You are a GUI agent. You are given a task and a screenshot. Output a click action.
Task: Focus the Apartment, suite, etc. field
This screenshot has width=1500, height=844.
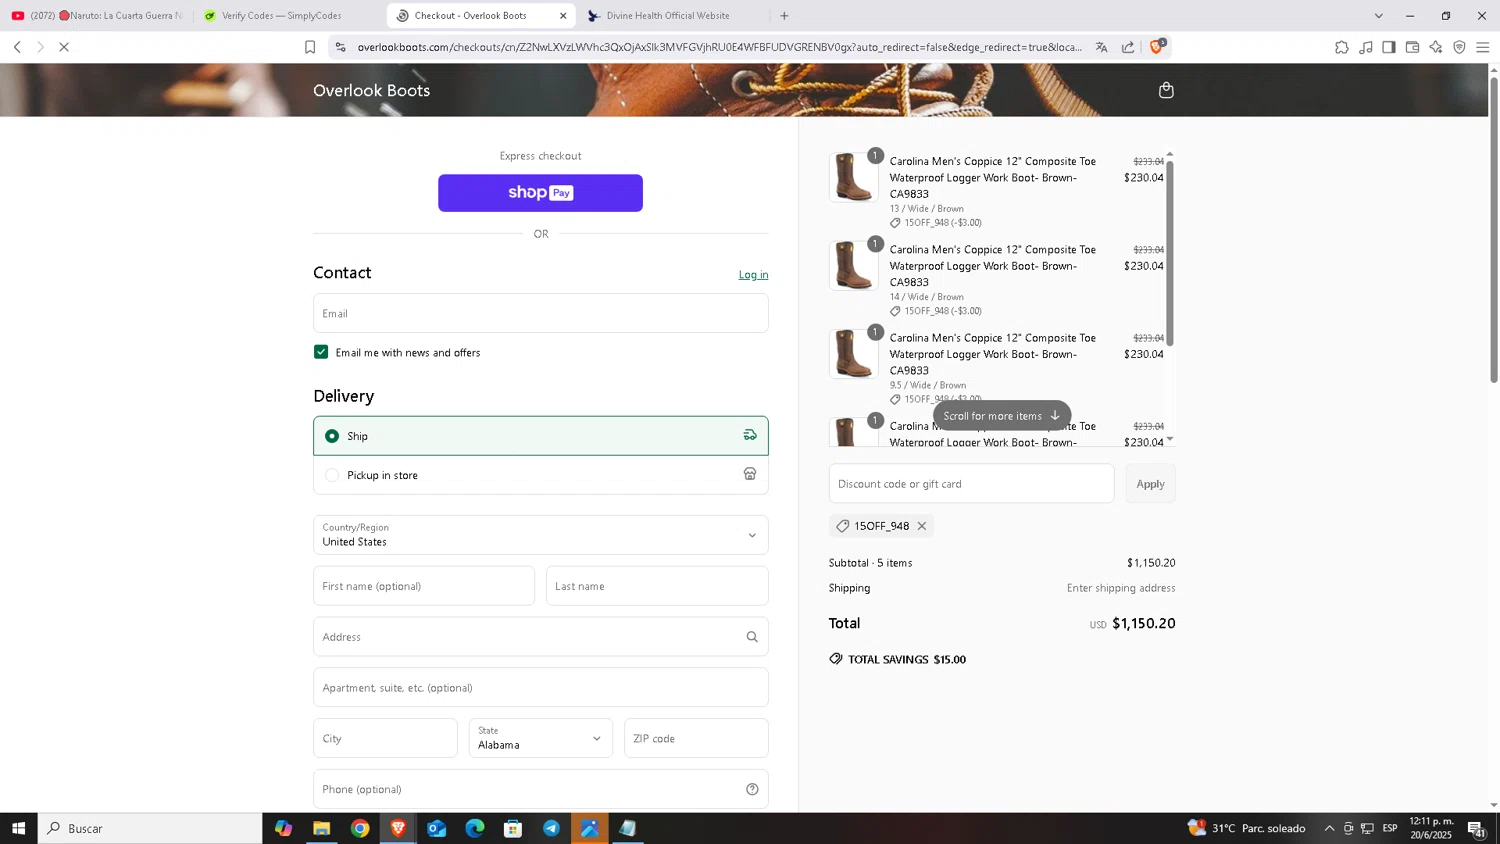(541, 688)
